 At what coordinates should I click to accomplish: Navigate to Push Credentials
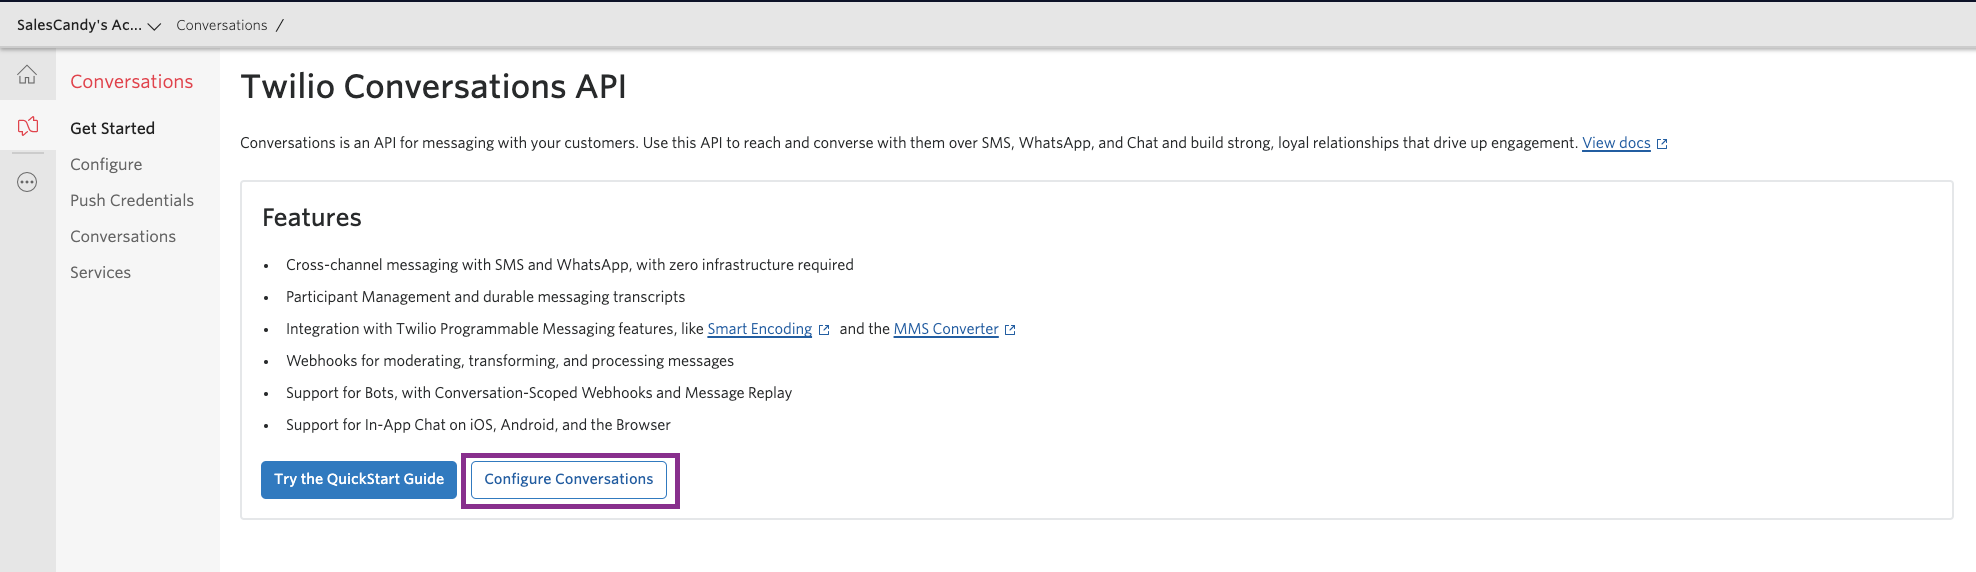(x=132, y=200)
